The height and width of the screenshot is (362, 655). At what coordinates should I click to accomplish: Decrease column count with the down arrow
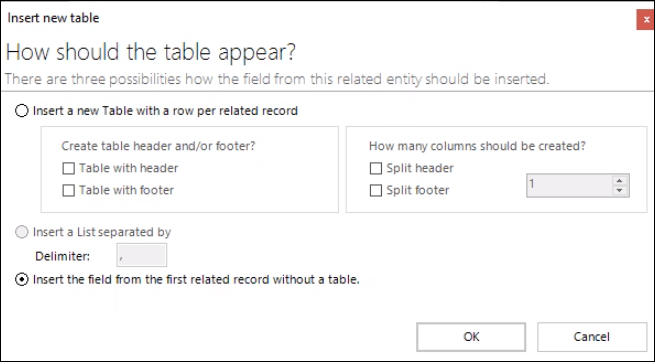tap(619, 190)
